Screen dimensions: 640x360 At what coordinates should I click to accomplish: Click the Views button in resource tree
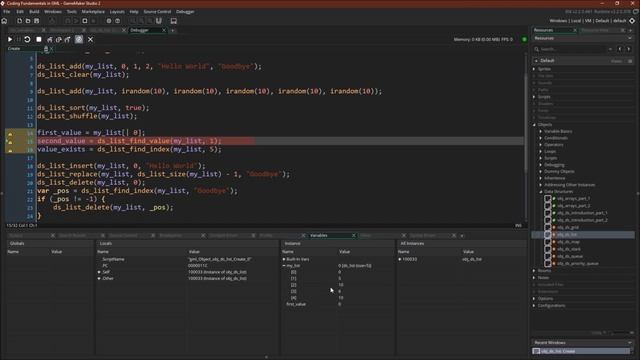point(616,61)
